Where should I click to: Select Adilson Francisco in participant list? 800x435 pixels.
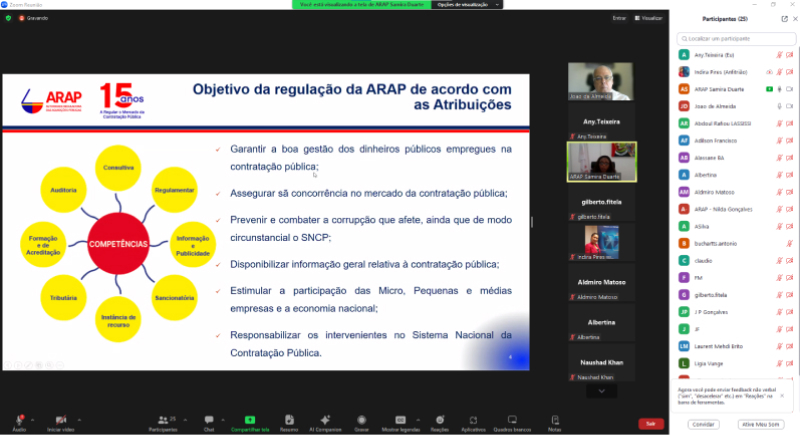[x=736, y=140]
